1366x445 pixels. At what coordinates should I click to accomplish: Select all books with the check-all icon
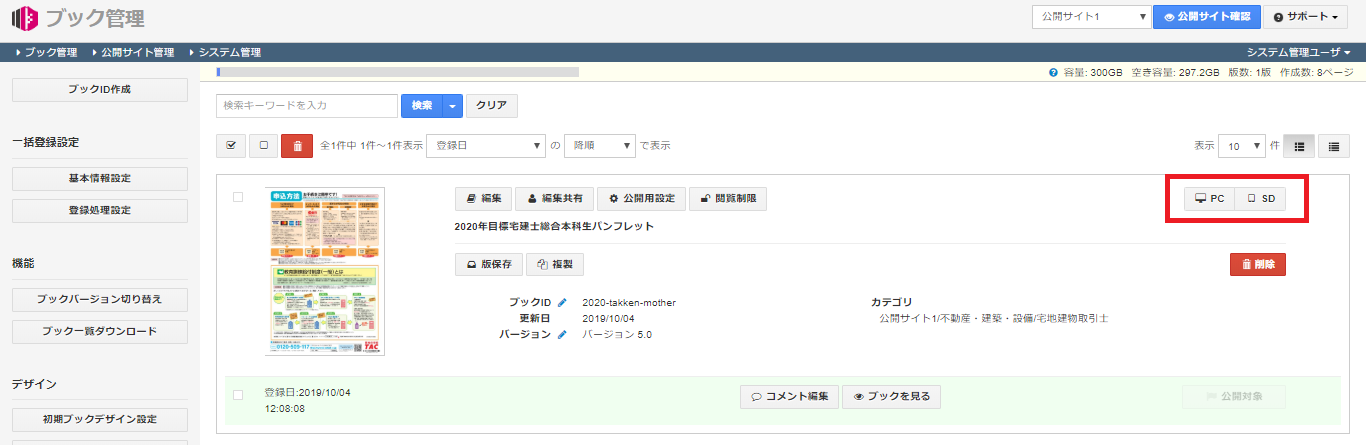[231, 145]
